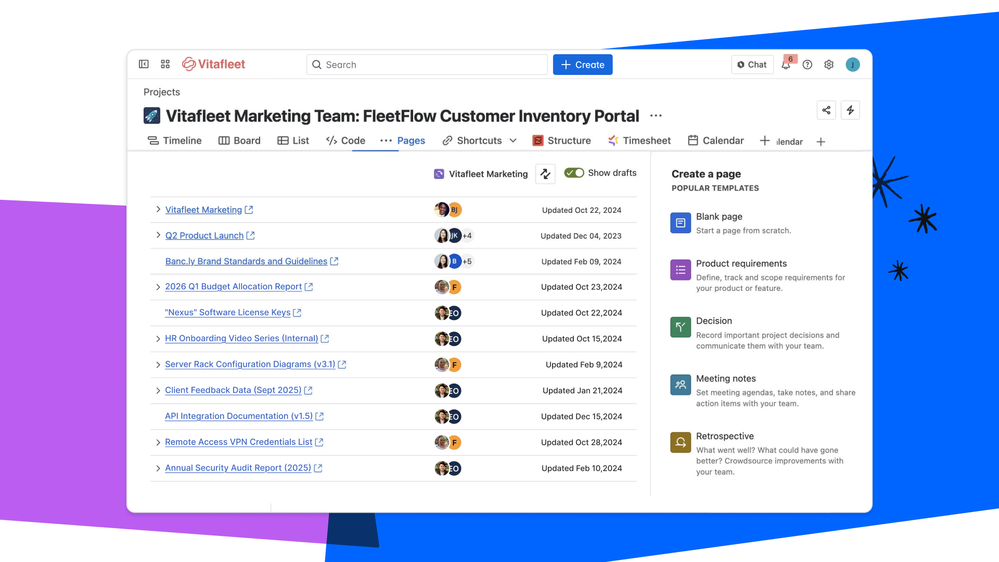Click the Projects breadcrumb
Screen dimensions: 999x562
162,92
